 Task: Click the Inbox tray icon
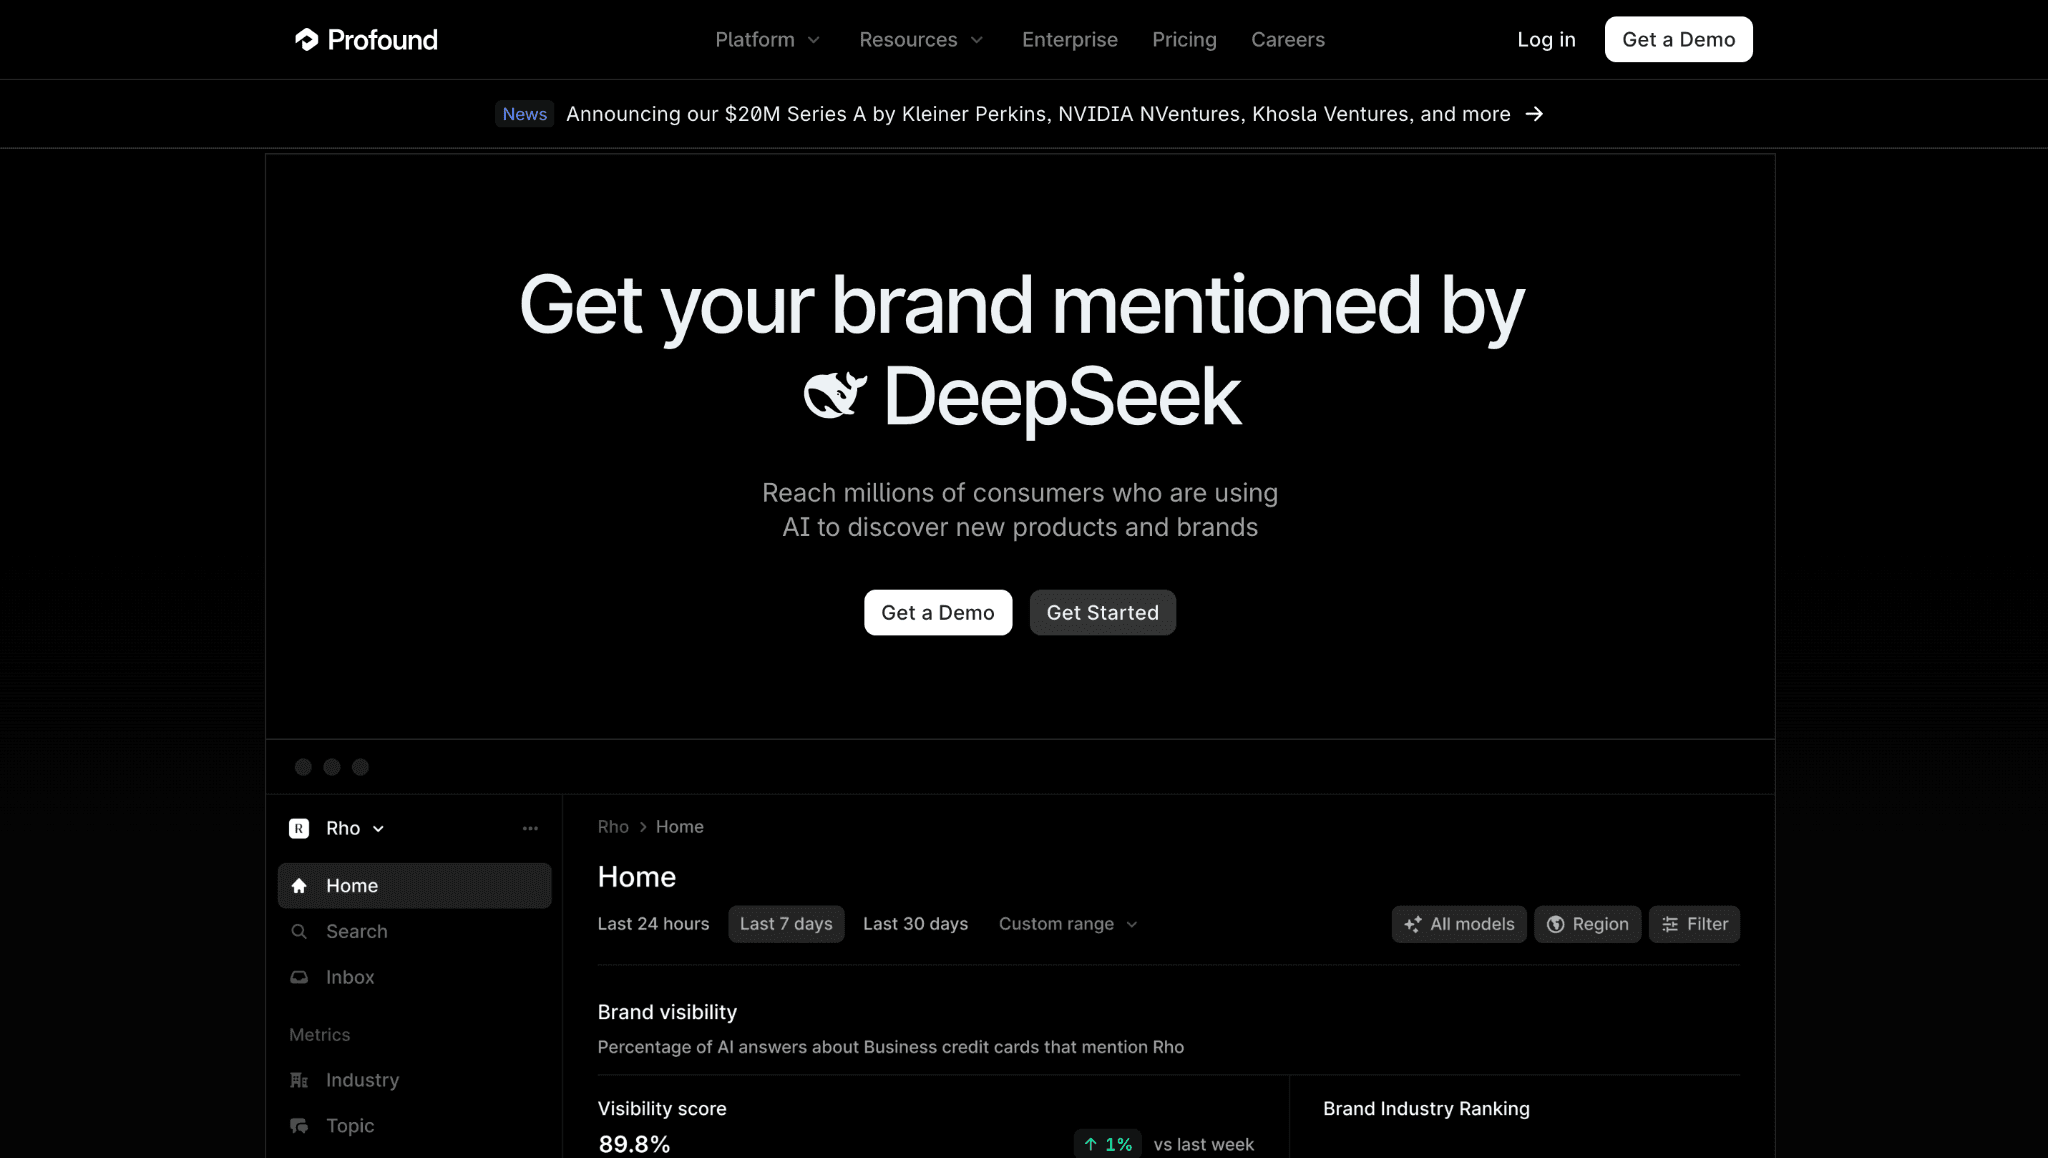pos(299,977)
